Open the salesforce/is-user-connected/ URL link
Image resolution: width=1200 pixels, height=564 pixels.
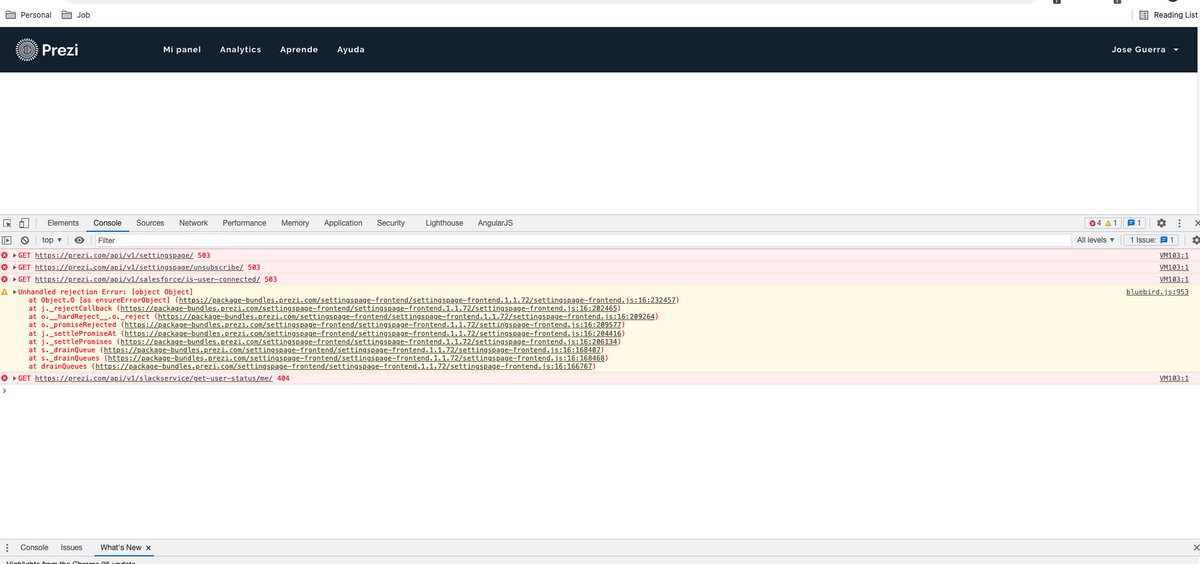click(147, 280)
